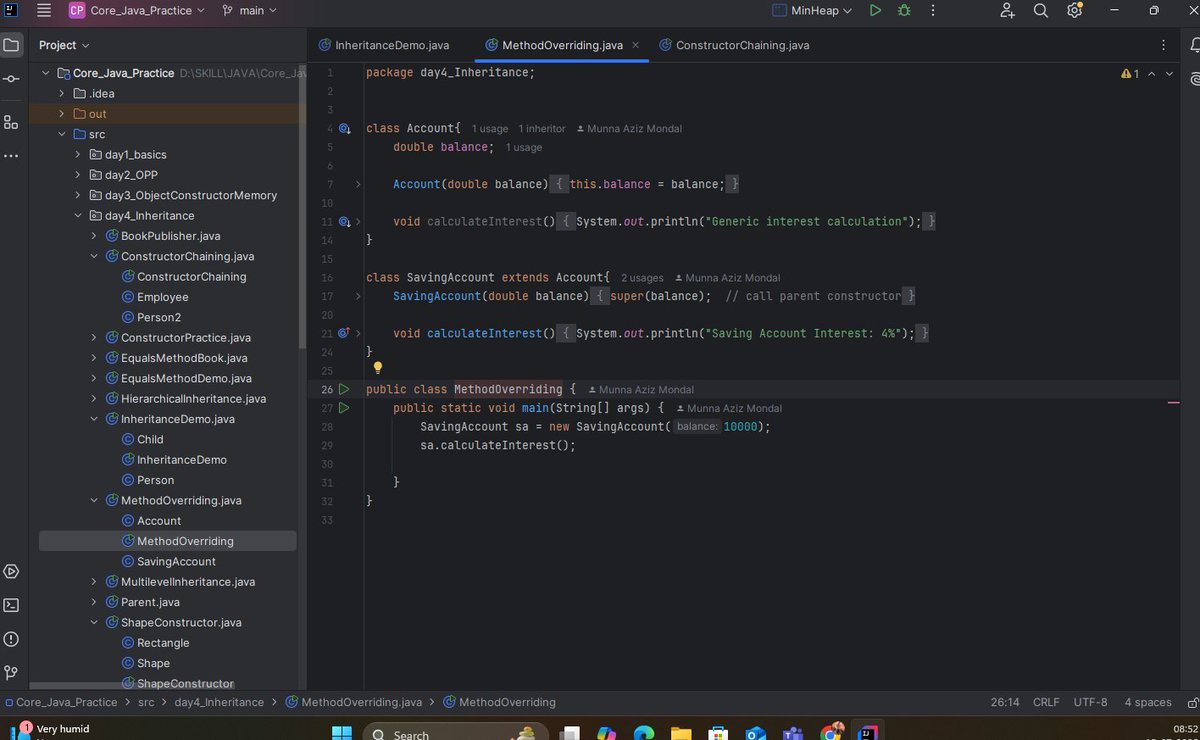
Task: Open the Terminal tool window
Action: coord(11,605)
